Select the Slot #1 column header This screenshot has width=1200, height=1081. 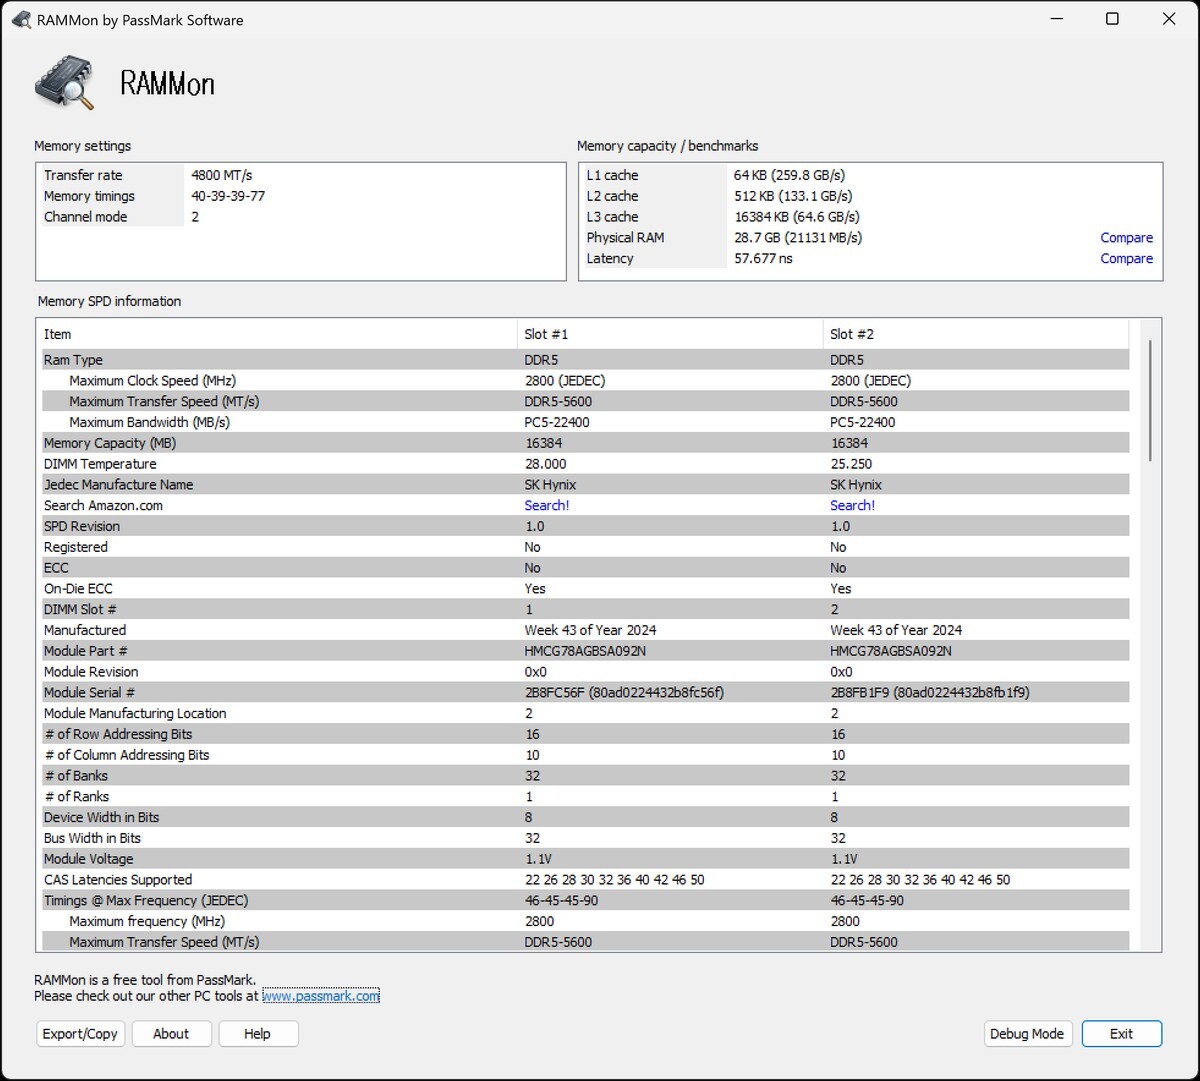[546, 335]
